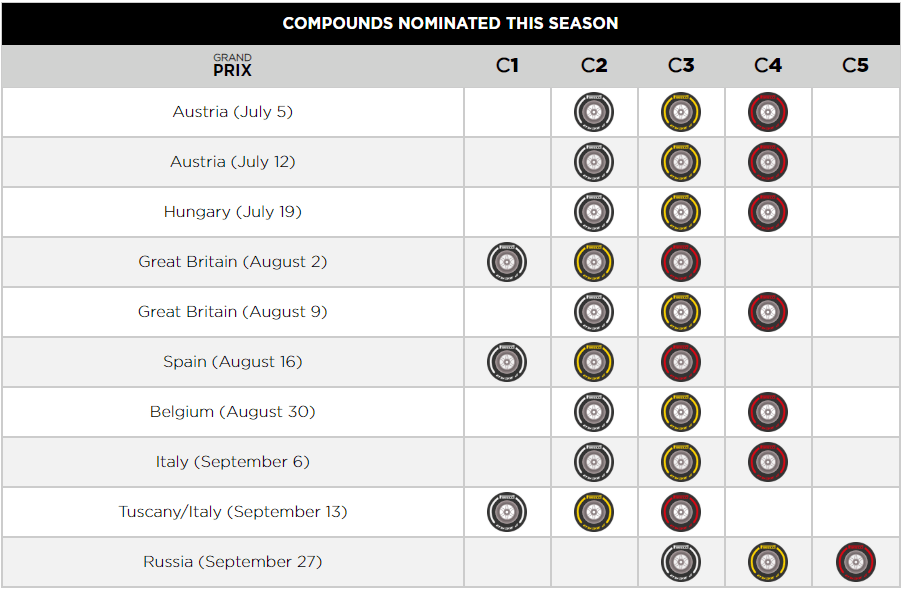Select the red C4 tyre for Hungary July 19
Image resolution: width=903 pixels, height=590 pixels.
coord(768,212)
